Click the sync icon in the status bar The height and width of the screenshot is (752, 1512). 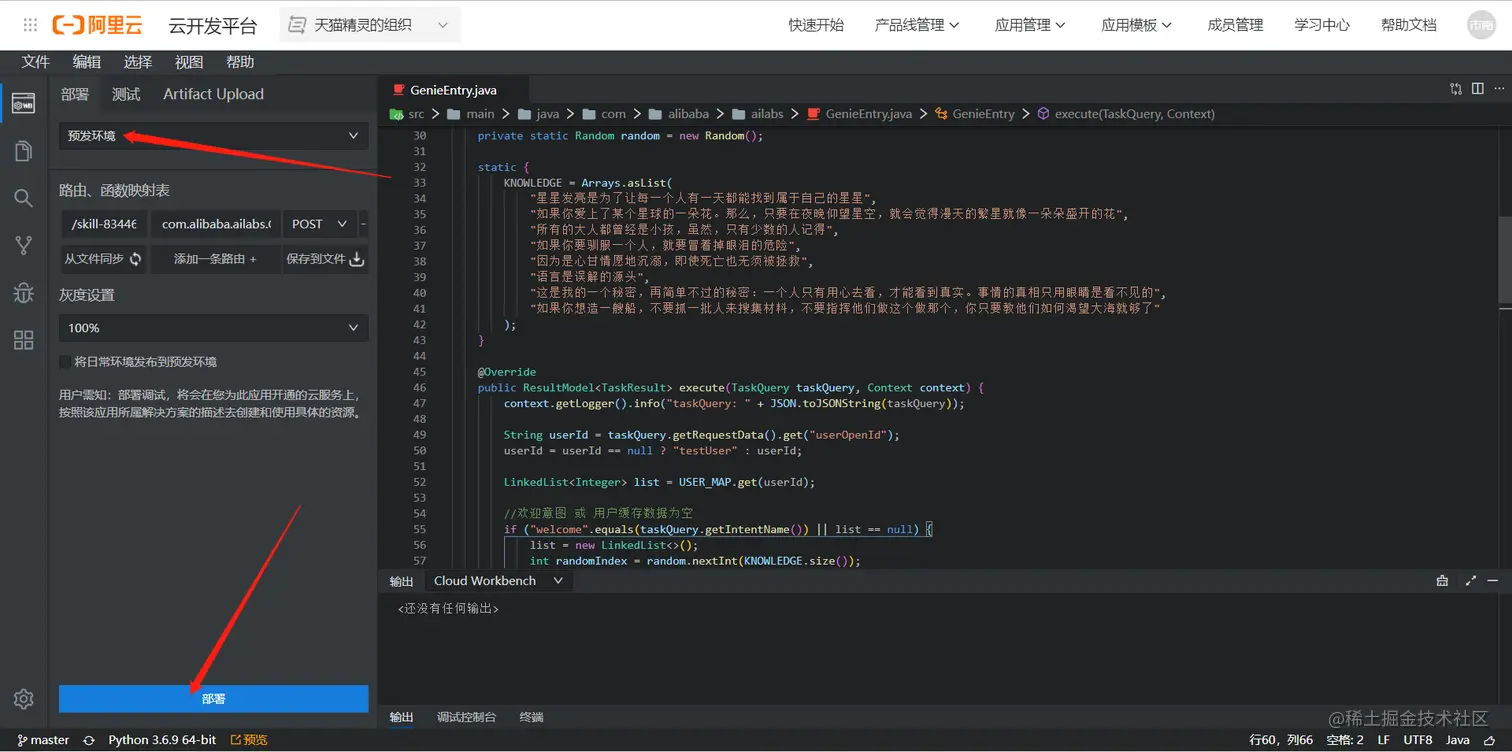click(89, 740)
